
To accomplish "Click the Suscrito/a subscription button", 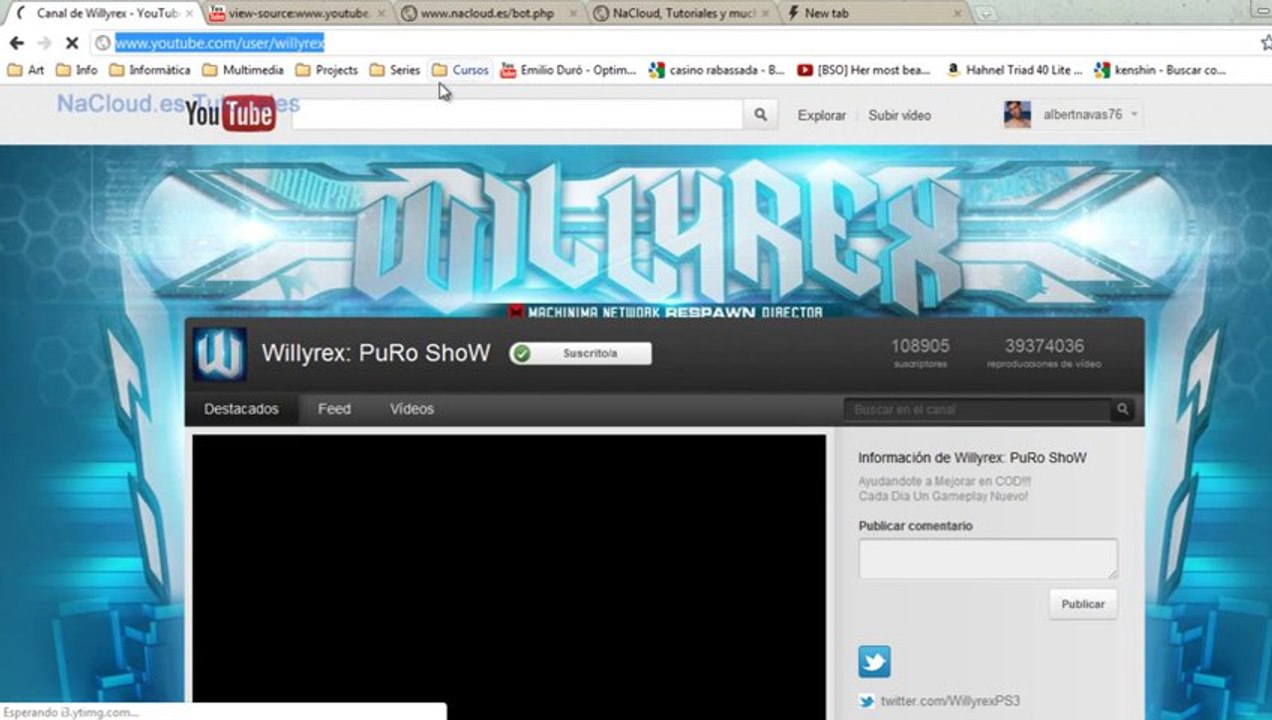I will click(x=580, y=353).
